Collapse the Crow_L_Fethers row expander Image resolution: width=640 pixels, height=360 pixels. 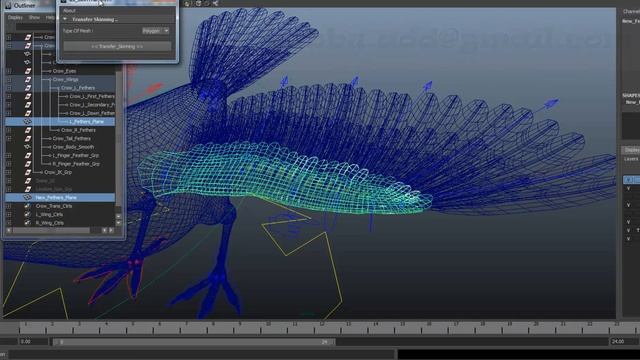[9, 88]
